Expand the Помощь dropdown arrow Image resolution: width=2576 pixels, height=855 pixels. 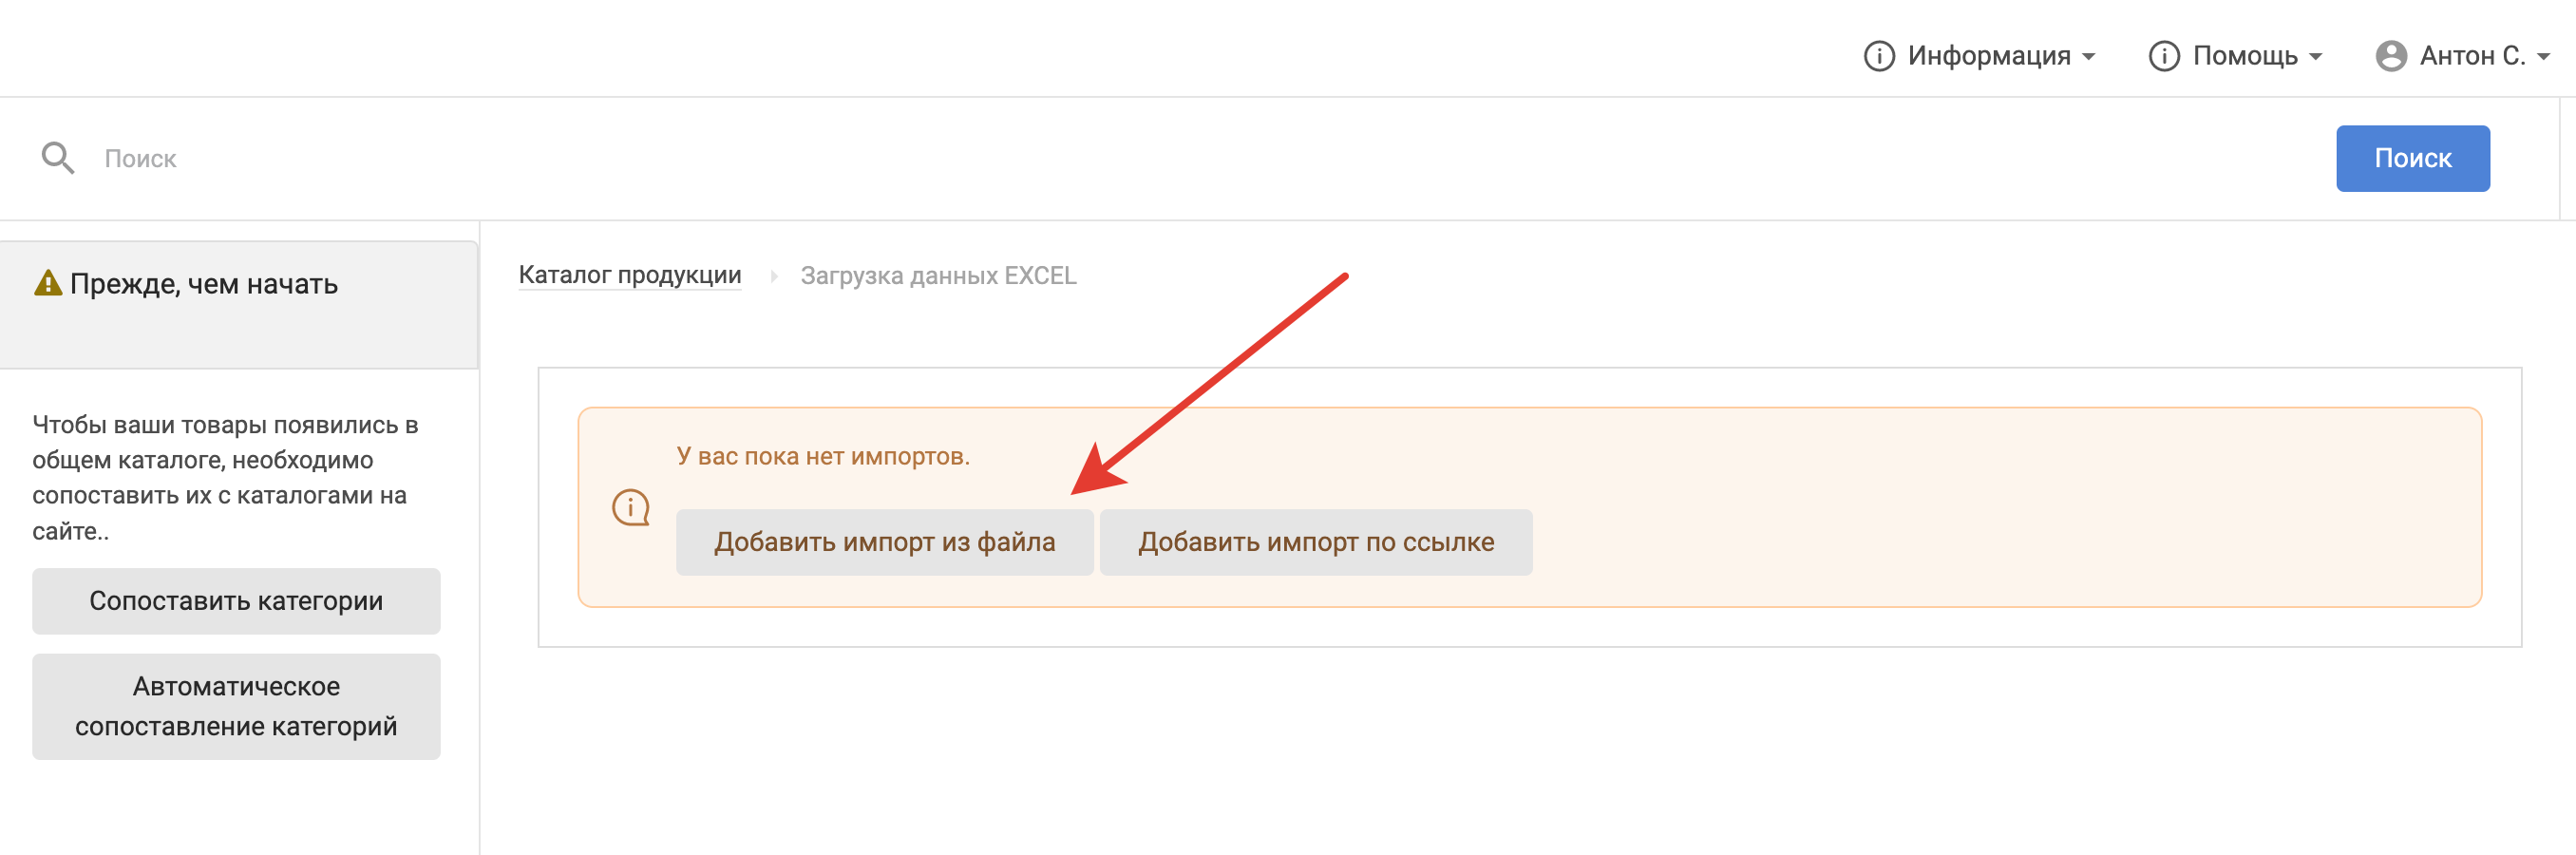tap(2315, 57)
